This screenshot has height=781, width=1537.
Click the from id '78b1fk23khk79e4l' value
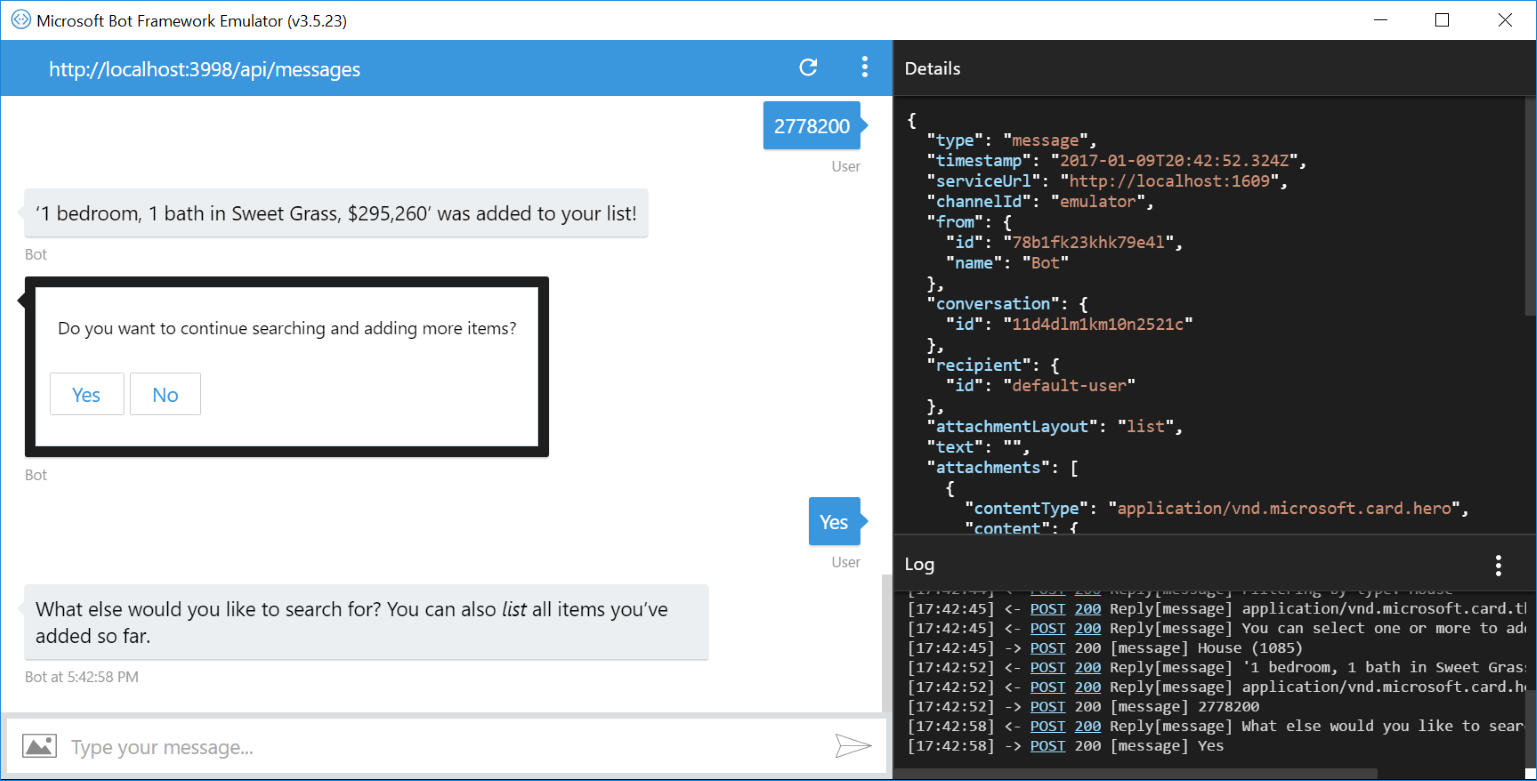tap(1093, 242)
